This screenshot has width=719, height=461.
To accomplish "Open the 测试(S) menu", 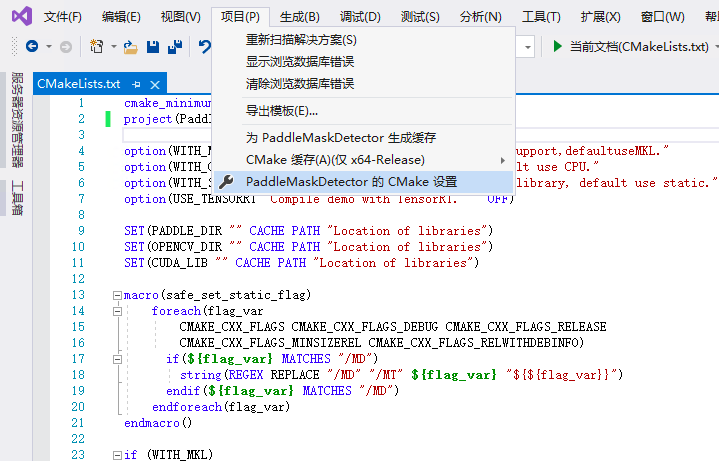I will pyautogui.click(x=420, y=17).
